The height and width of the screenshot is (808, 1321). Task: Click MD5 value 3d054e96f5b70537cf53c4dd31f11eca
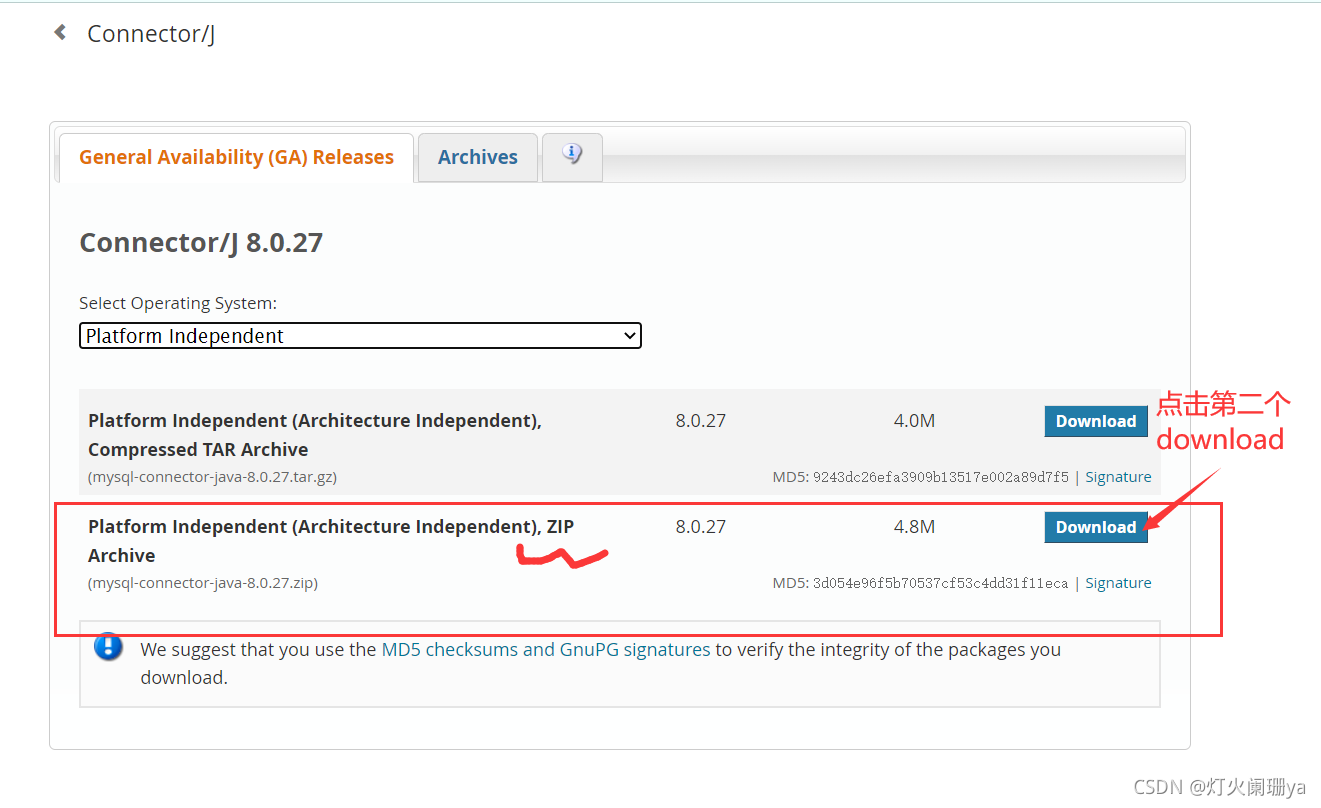click(x=940, y=583)
